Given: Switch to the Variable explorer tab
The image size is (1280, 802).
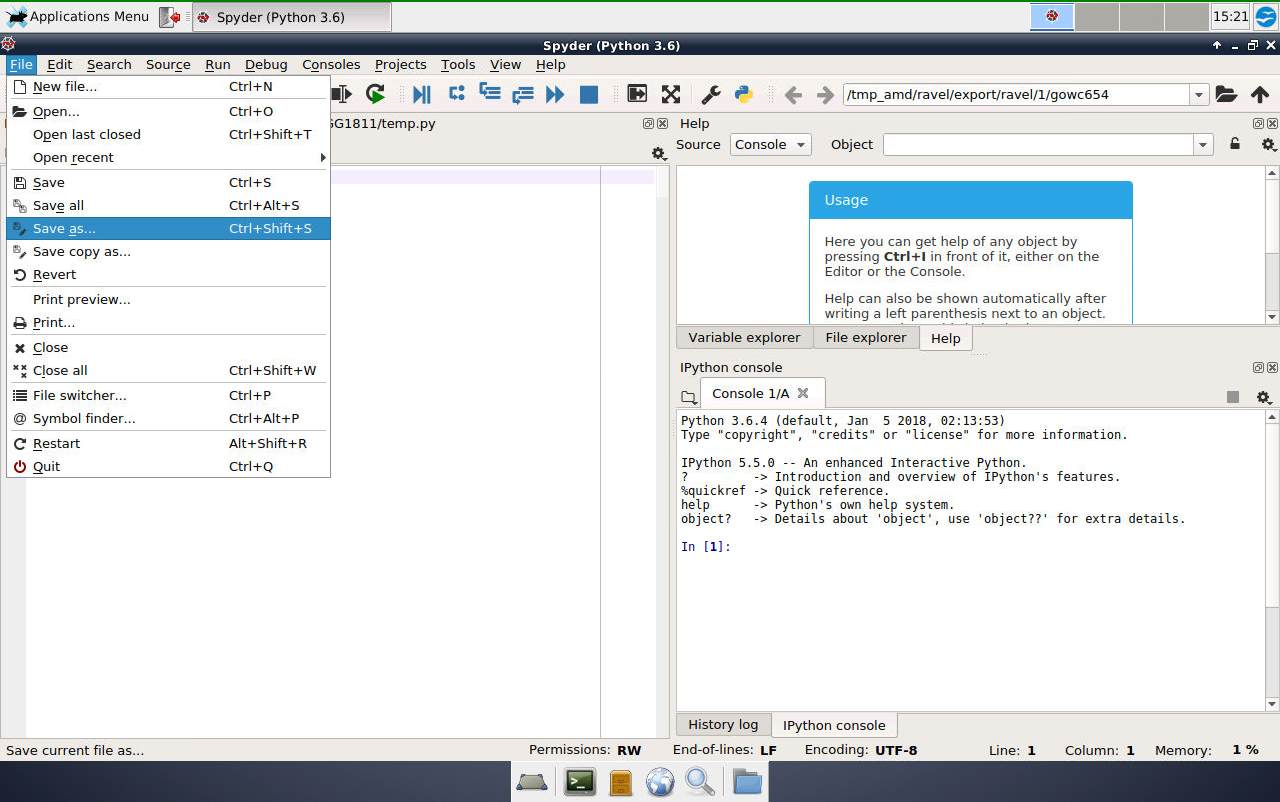Looking at the screenshot, I should click(744, 337).
